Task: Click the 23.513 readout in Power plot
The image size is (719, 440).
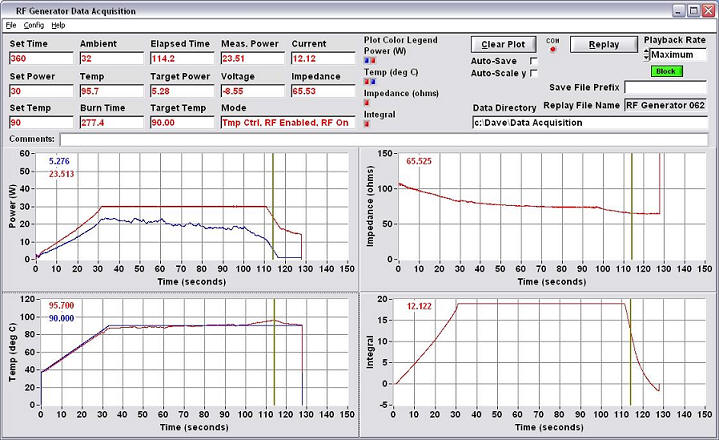Action: pos(61,174)
